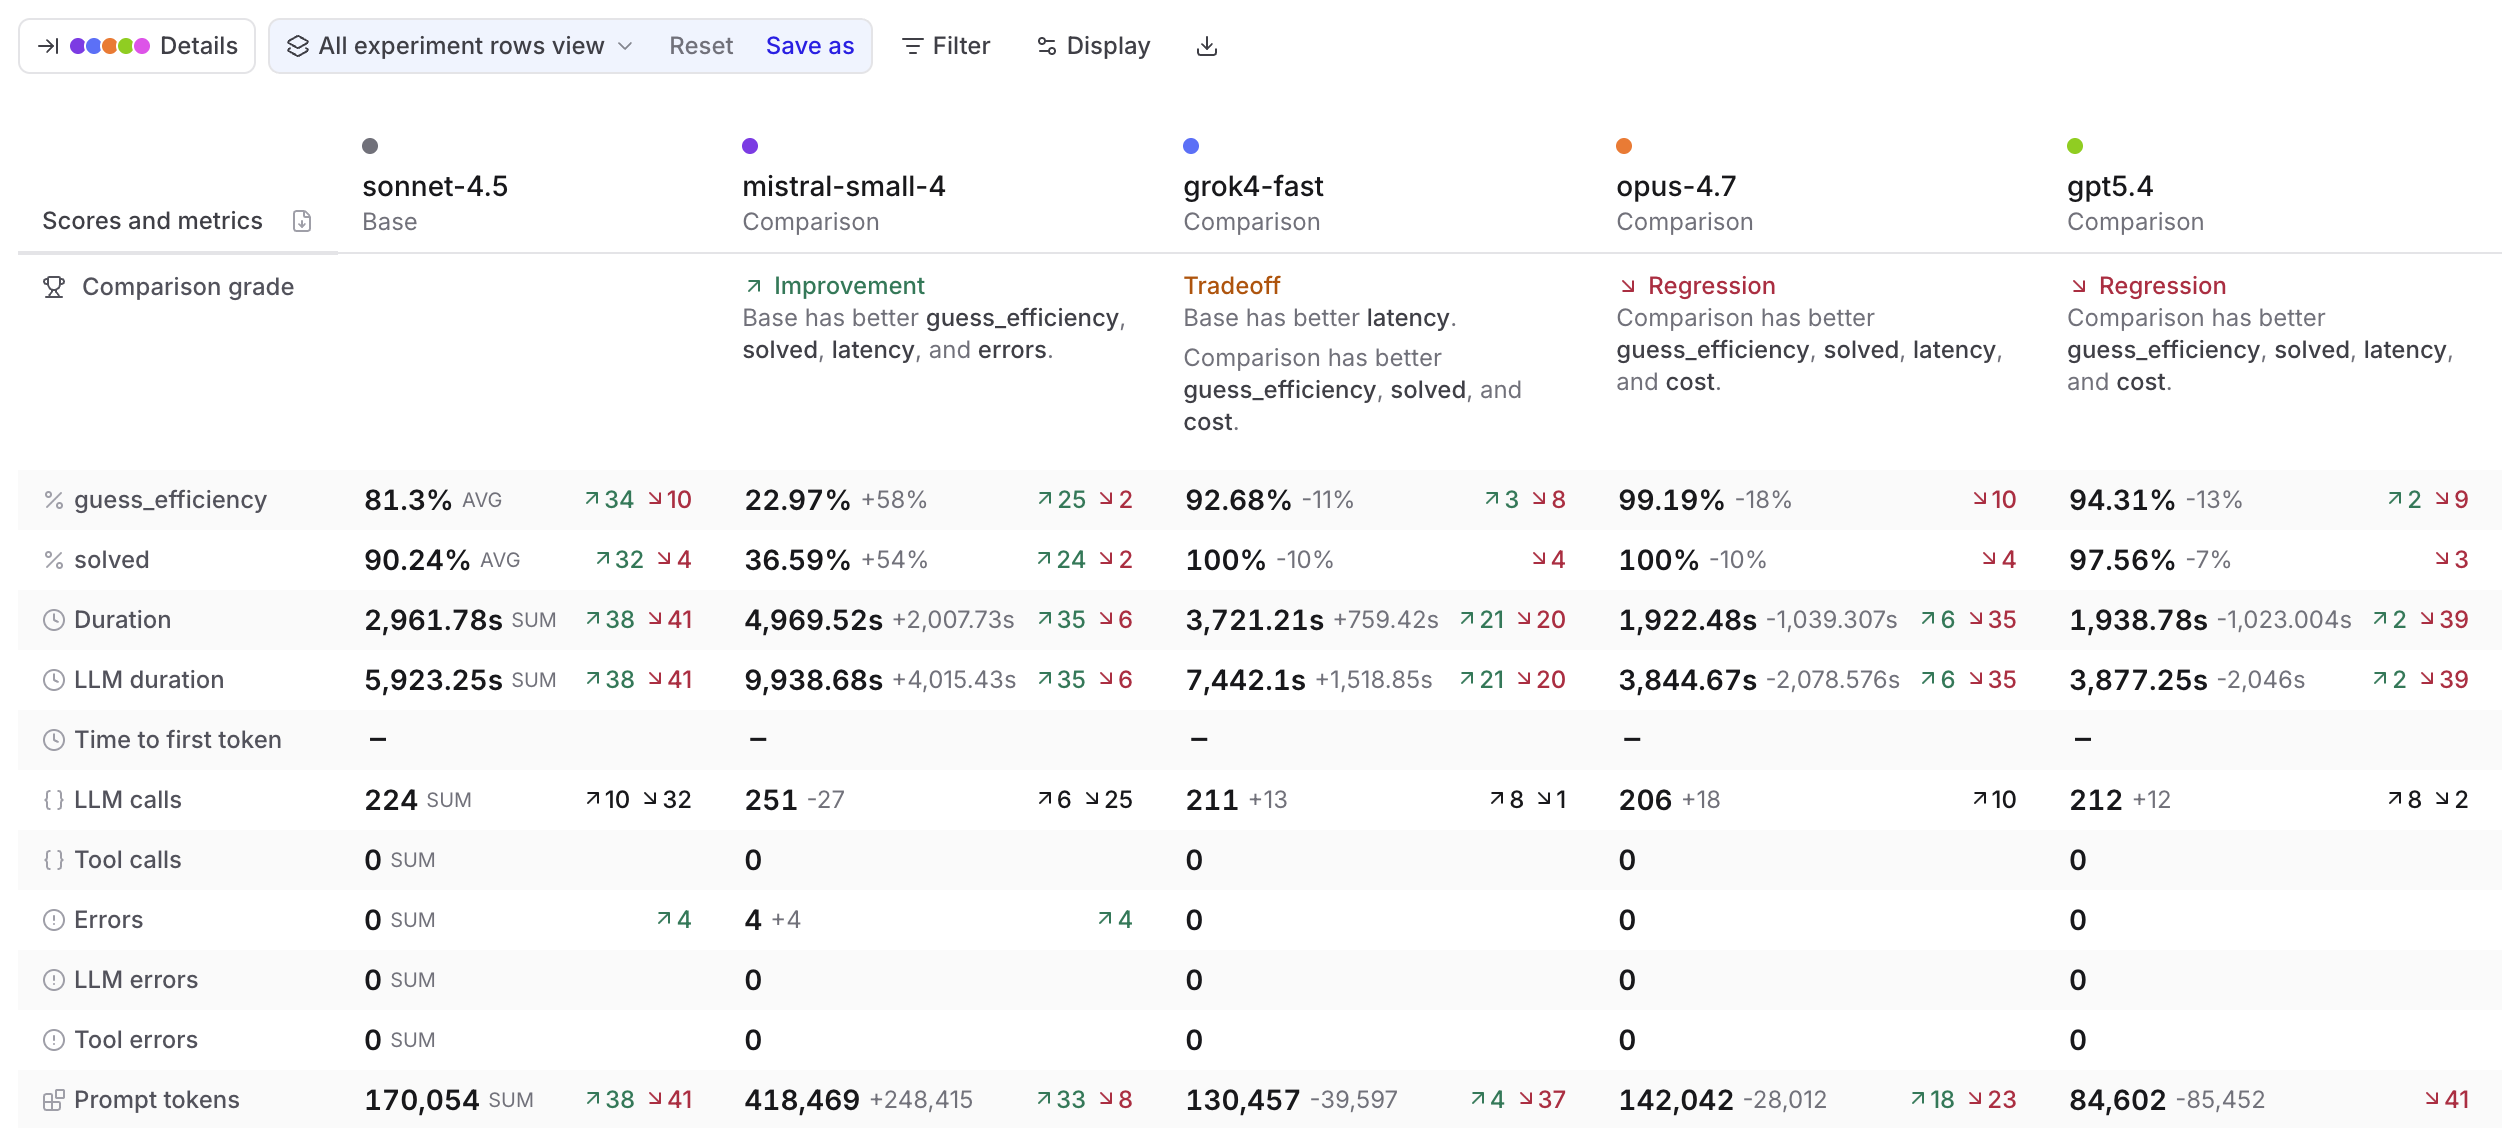The height and width of the screenshot is (1128, 2502).
Task: Select the grok4-fast experiment header
Action: click(1253, 186)
